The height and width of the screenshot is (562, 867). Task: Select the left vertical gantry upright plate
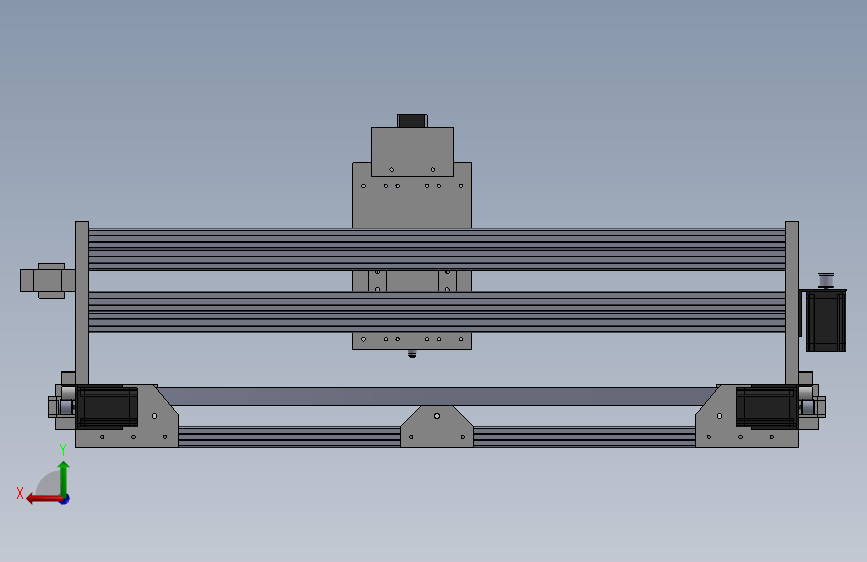click(x=82, y=303)
